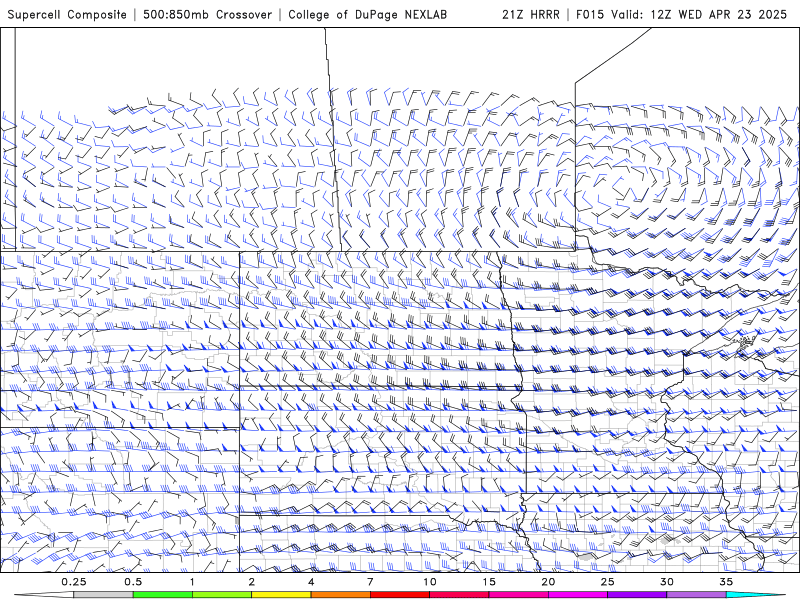The image size is (800, 600).
Task: Click the '25' legend value
Action: tap(607, 582)
